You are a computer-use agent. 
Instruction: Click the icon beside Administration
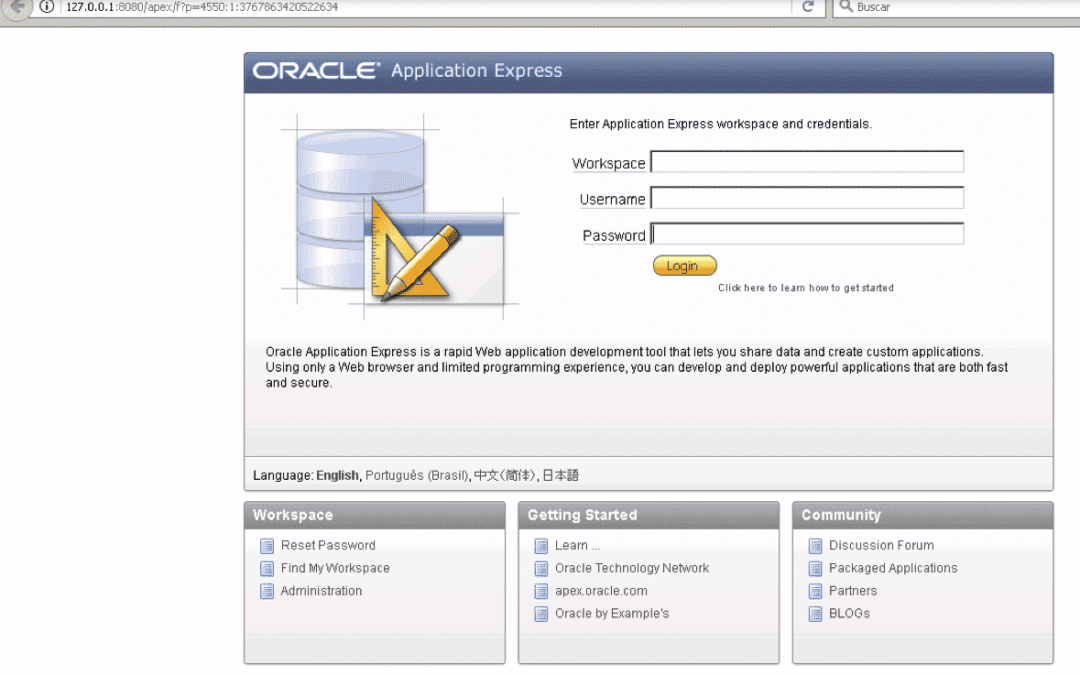coord(267,592)
